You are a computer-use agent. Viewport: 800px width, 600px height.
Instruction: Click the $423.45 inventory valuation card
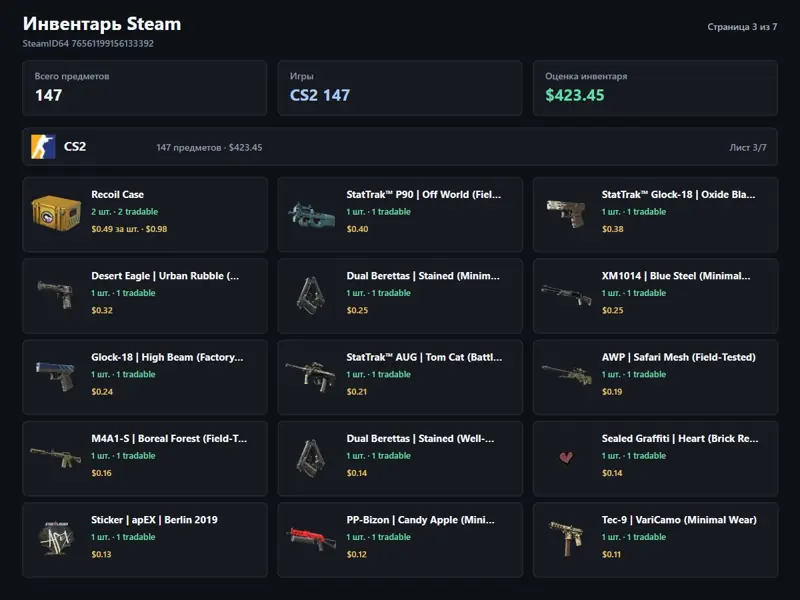(x=655, y=88)
